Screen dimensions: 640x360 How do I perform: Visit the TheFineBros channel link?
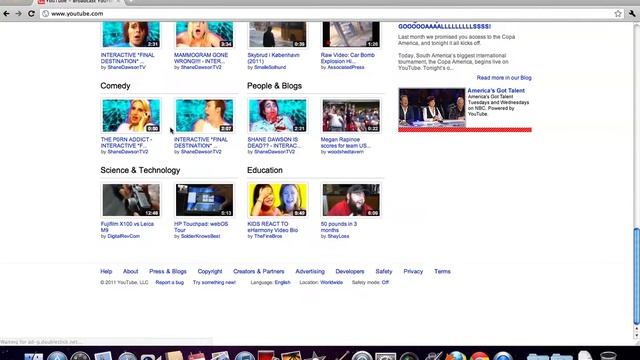click(x=268, y=236)
